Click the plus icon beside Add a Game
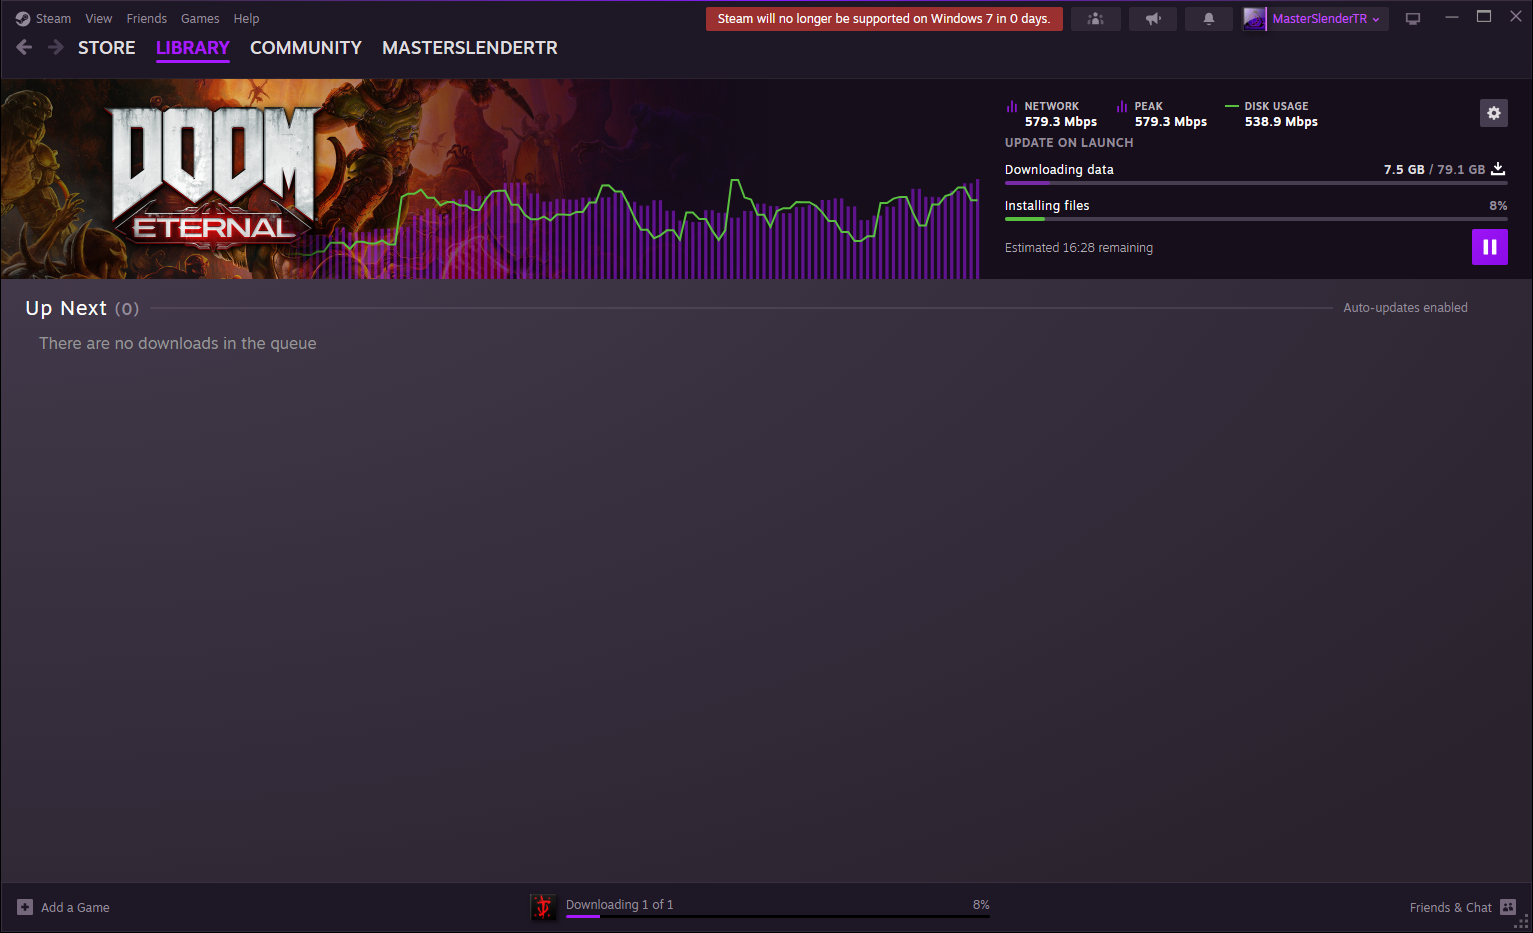Screen dimensions: 1533x933 click(x=25, y=907)
